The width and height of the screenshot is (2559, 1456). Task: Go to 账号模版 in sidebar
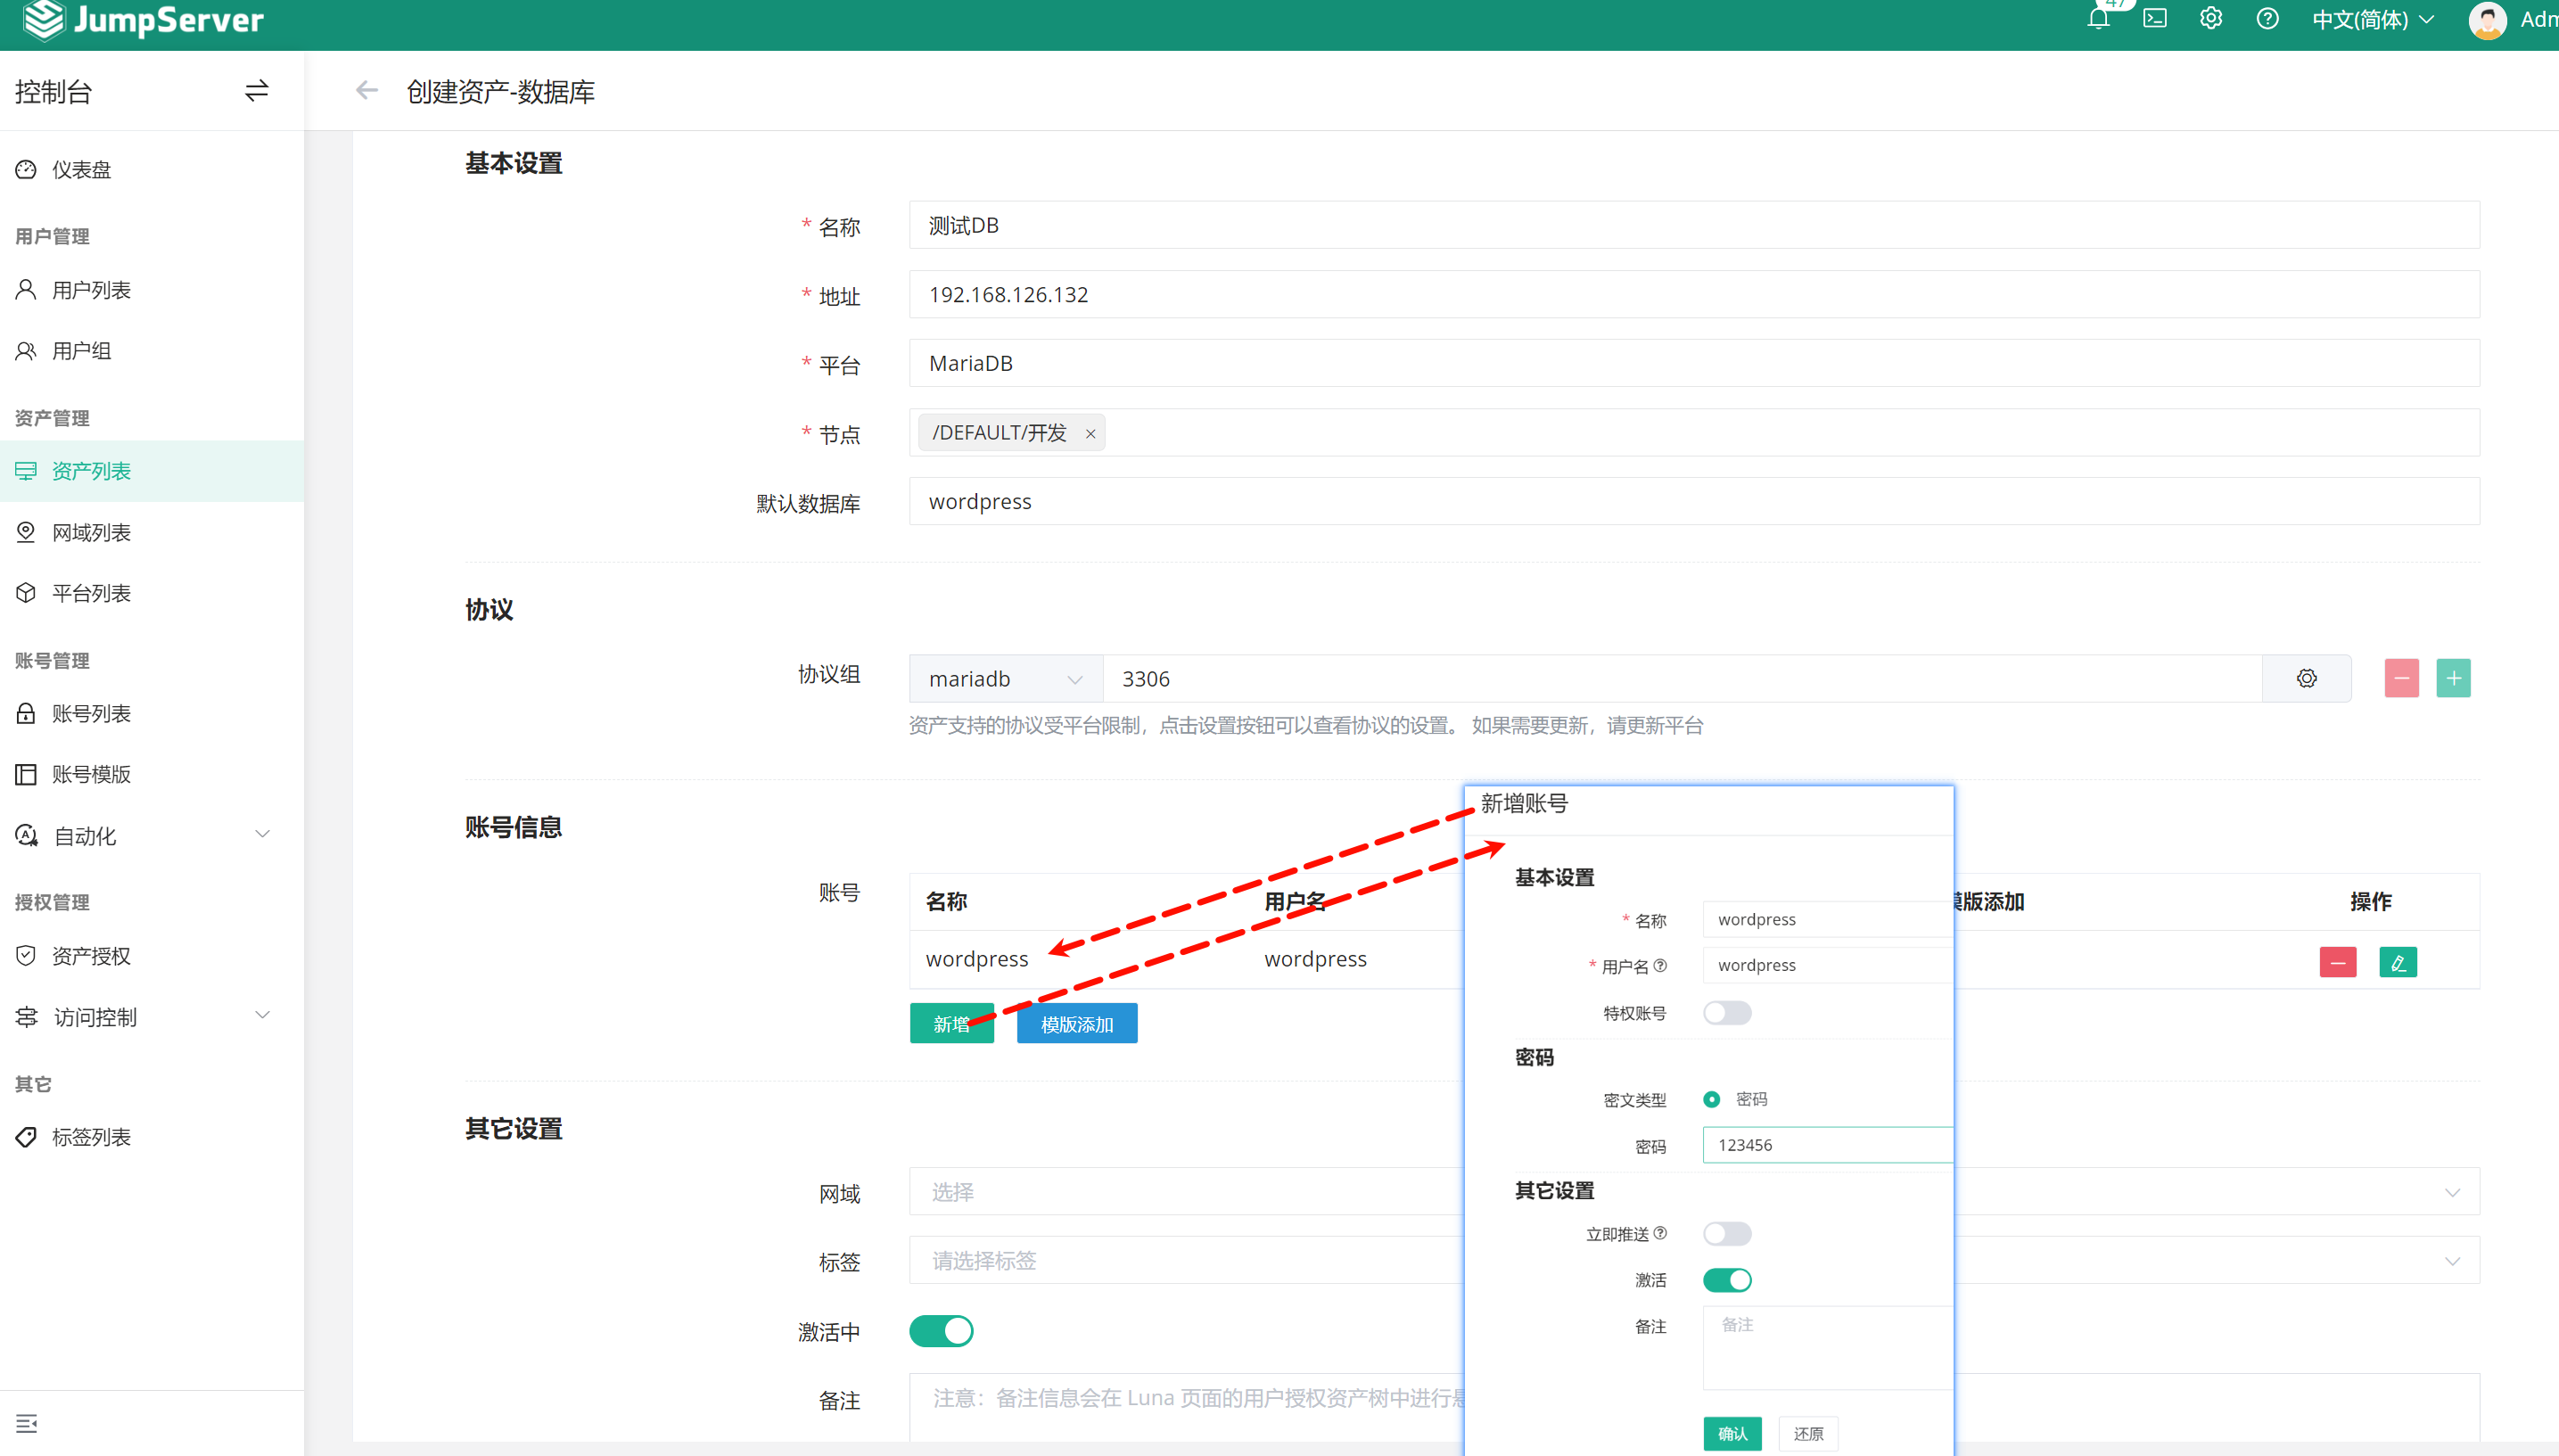click(x=91, y=774)
